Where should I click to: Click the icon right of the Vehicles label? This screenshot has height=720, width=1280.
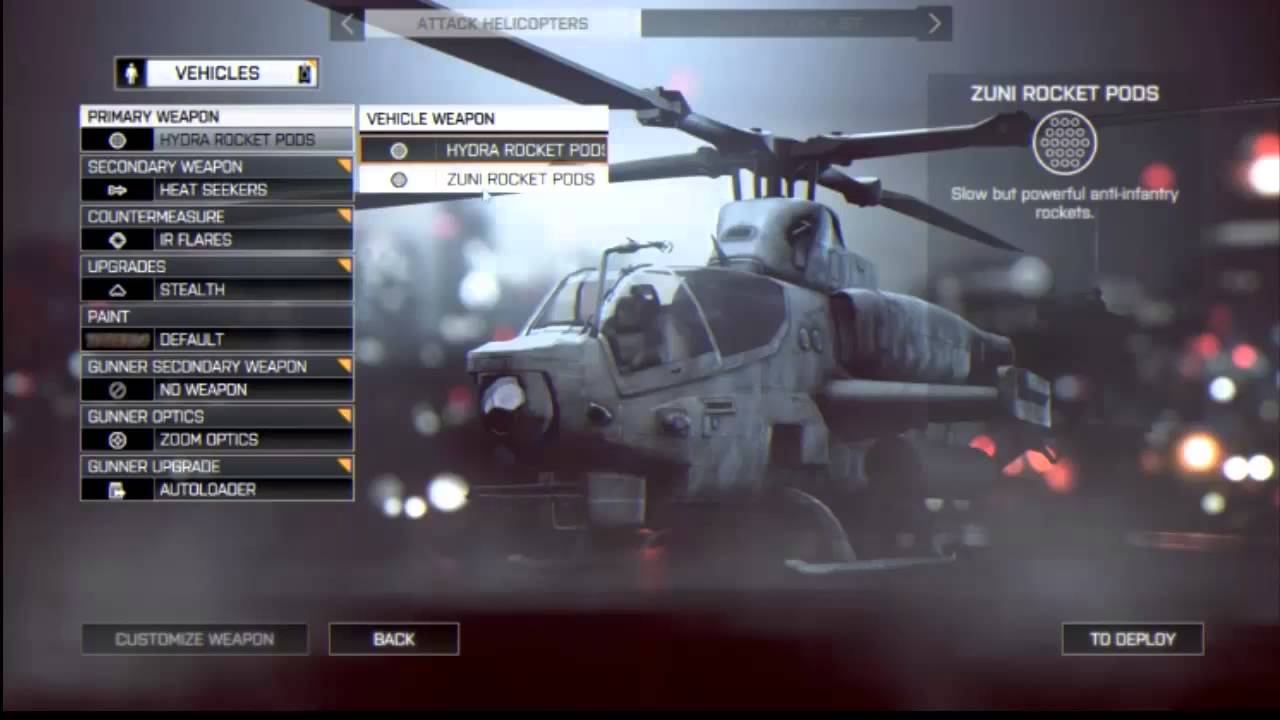point(305,73)
